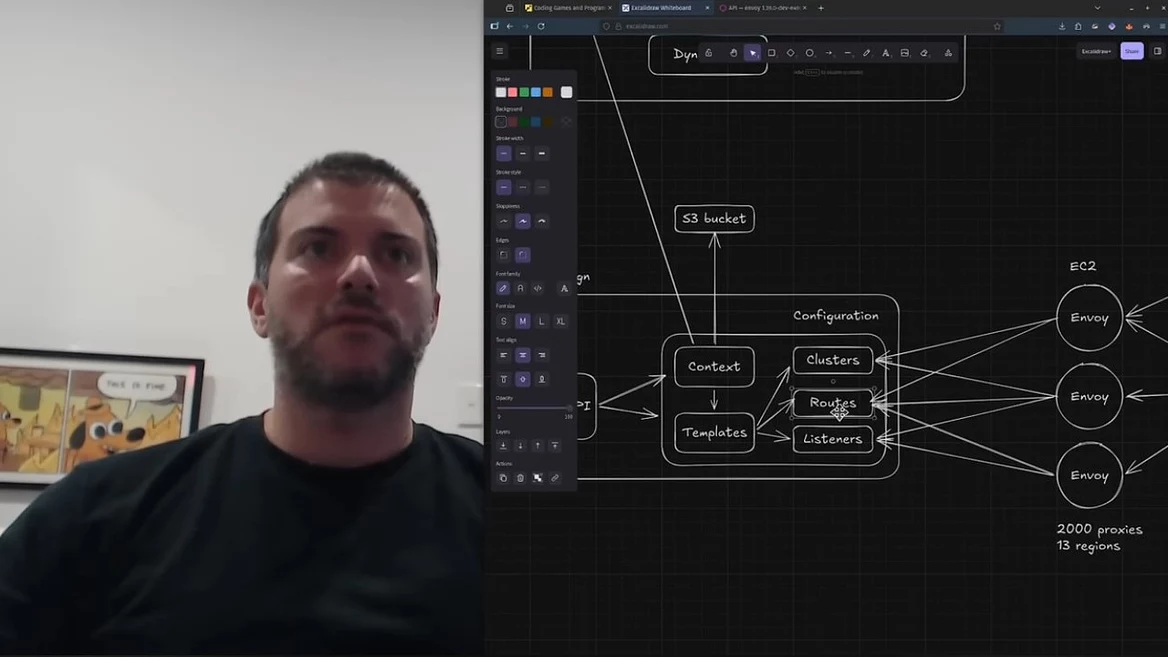1168x657 pixels.
Task: Open a new browser tab
Action: point(821,8)
